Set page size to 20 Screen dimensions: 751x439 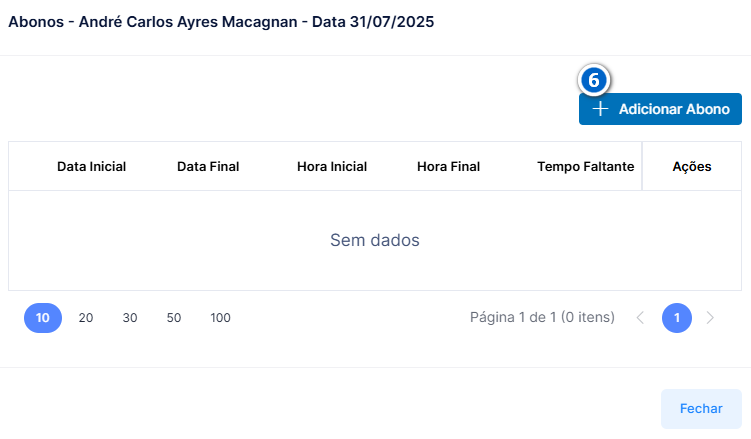pos(86,318)
